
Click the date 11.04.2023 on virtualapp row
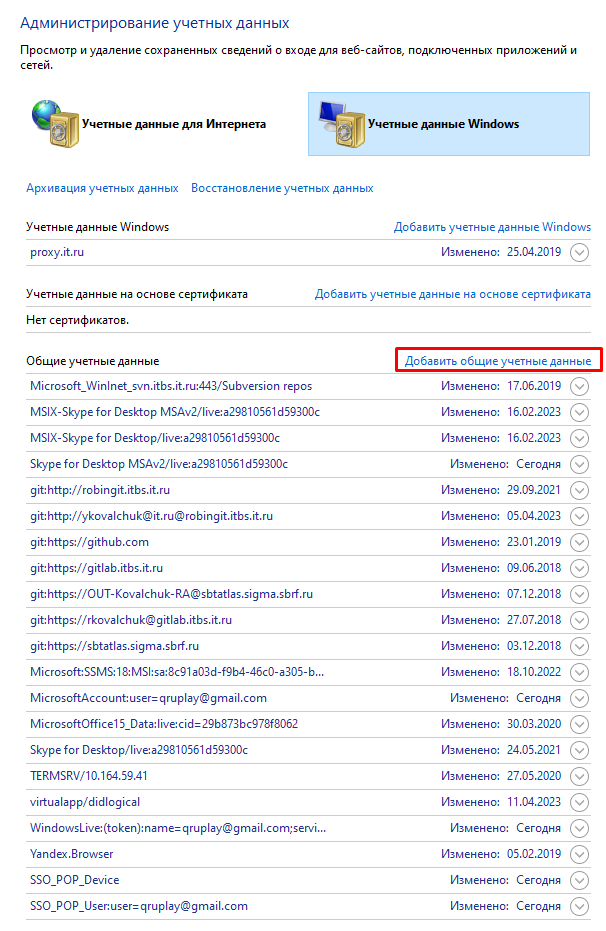click(534, 803)
